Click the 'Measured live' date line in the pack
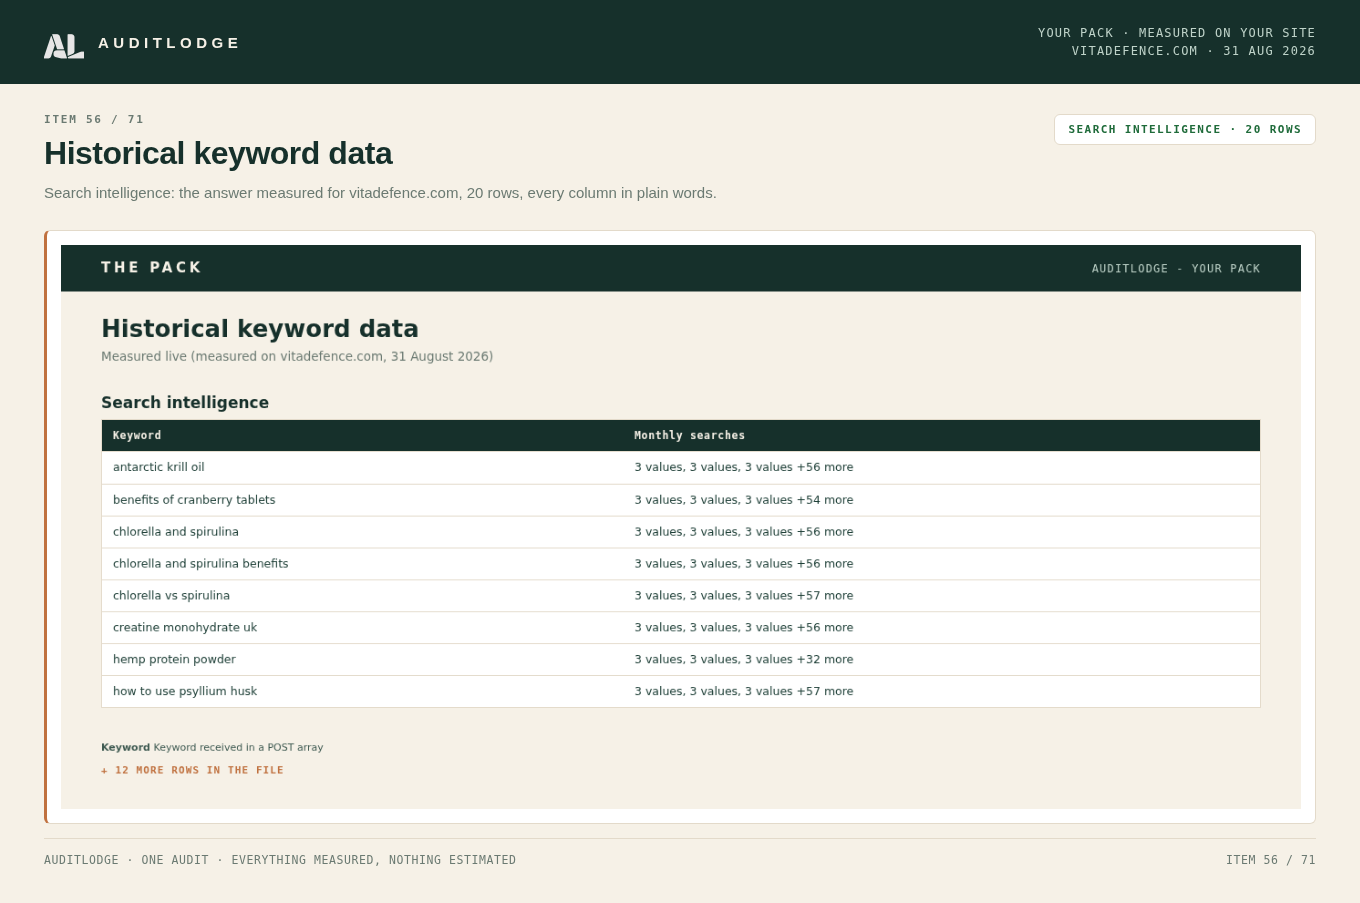 (x=297, y=357)
